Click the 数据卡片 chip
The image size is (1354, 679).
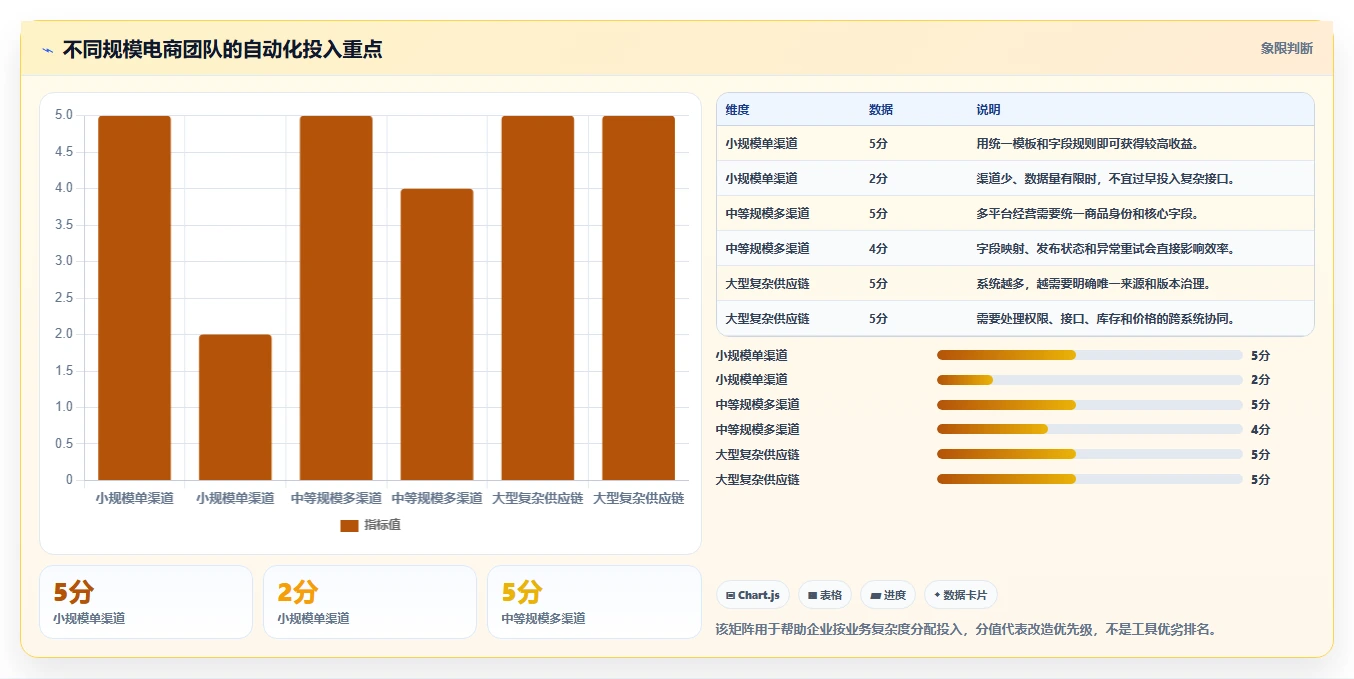(x=960, y=595)
